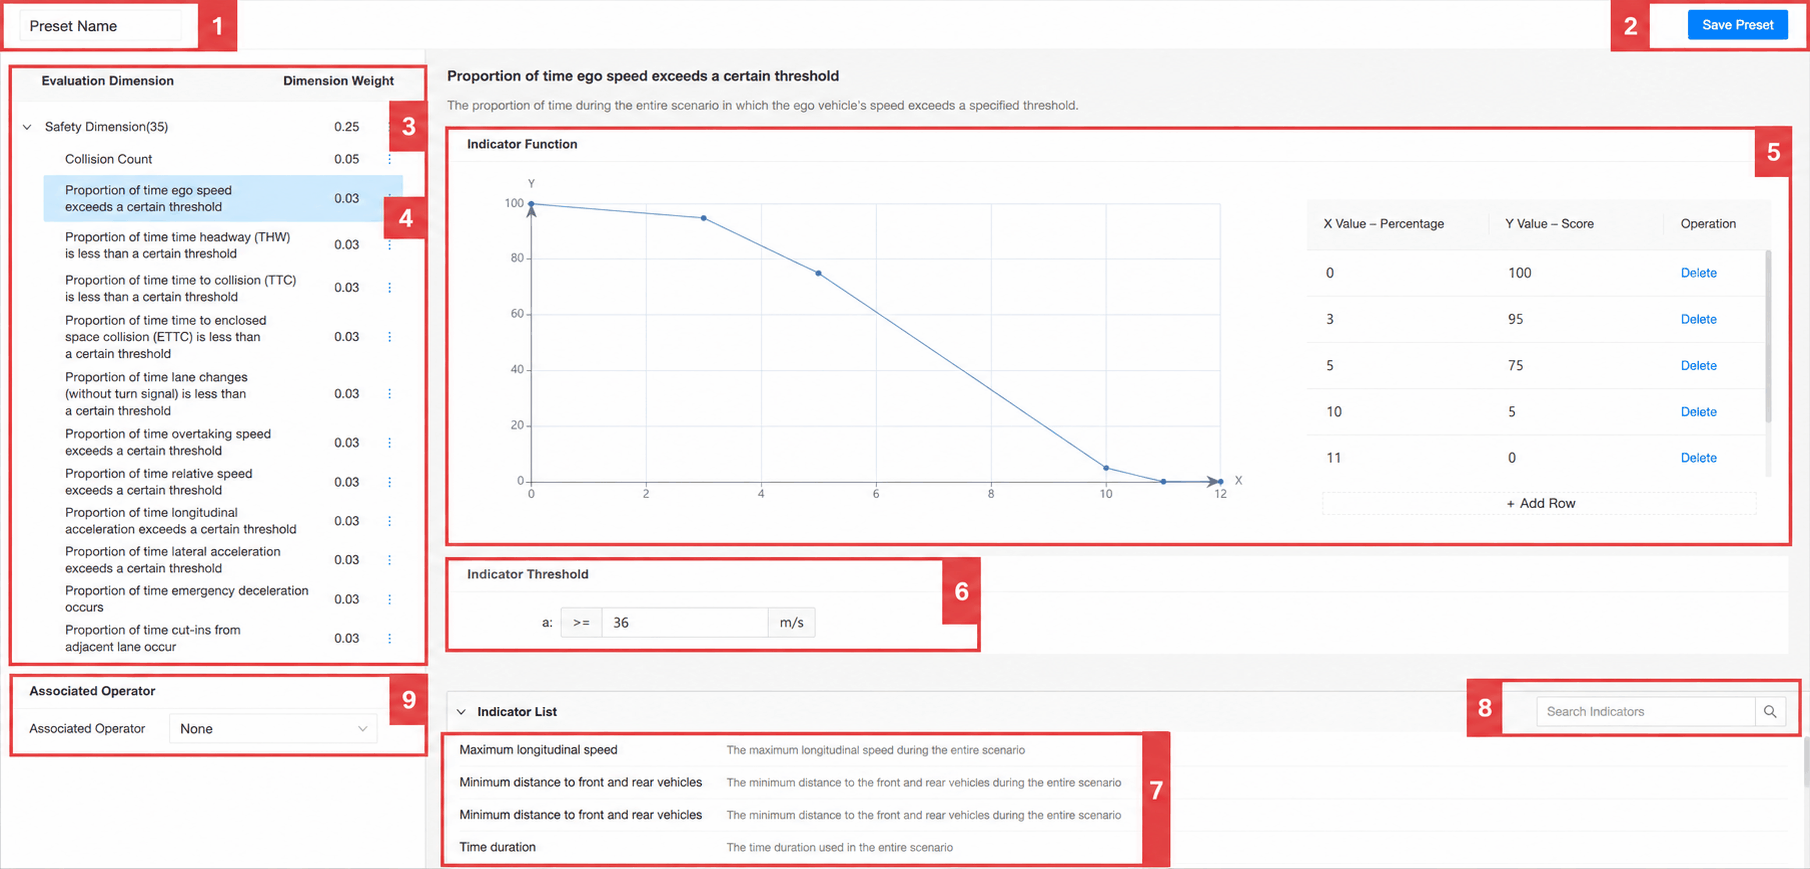This screenshot has height=869, width=1810.
Task: Select Time duration from indicator list
Action: (497, 847)
